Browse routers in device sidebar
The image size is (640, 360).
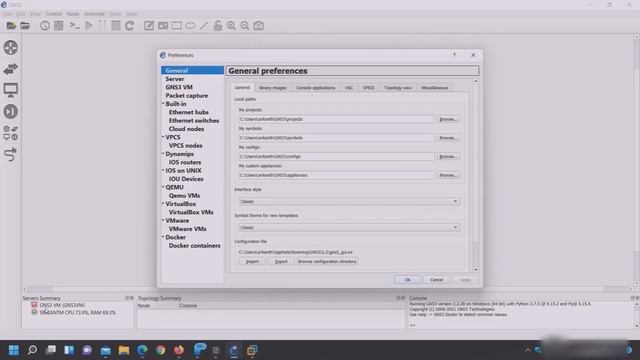pyautogui.click(x=11, y=48)
